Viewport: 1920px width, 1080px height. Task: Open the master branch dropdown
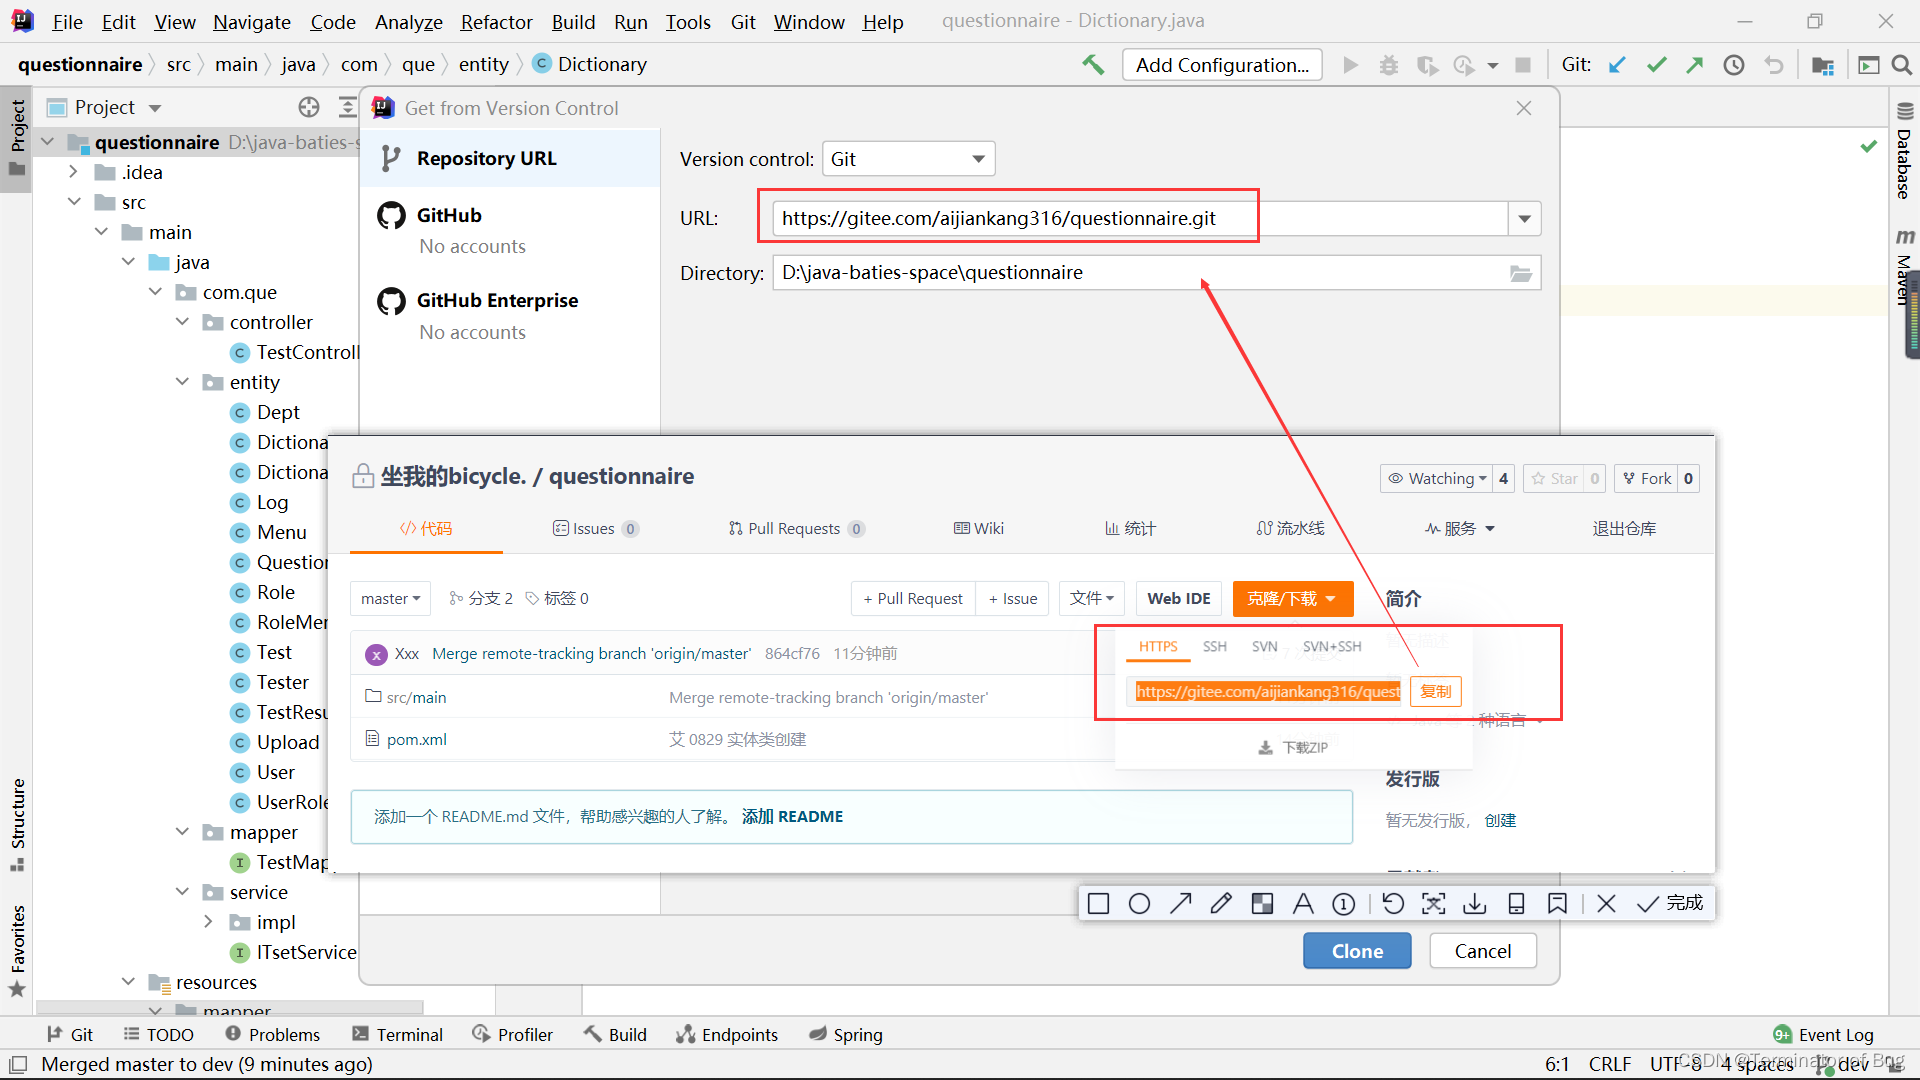(x=390, y=599)
